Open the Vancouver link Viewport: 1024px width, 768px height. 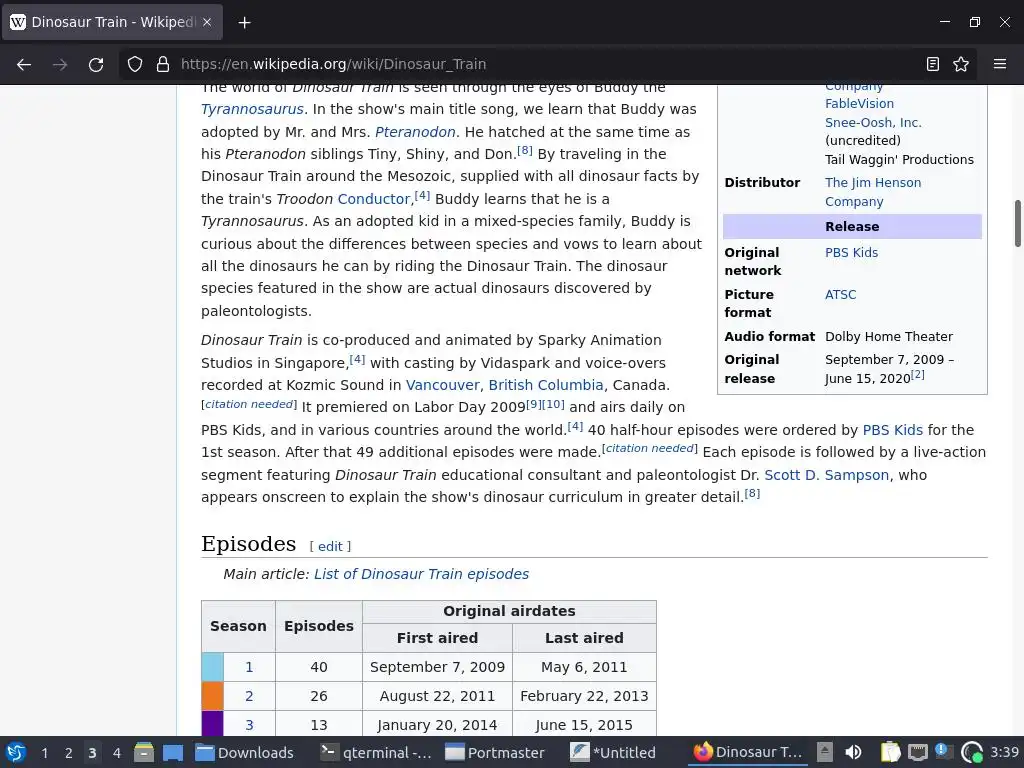click(x=443, y=385)
